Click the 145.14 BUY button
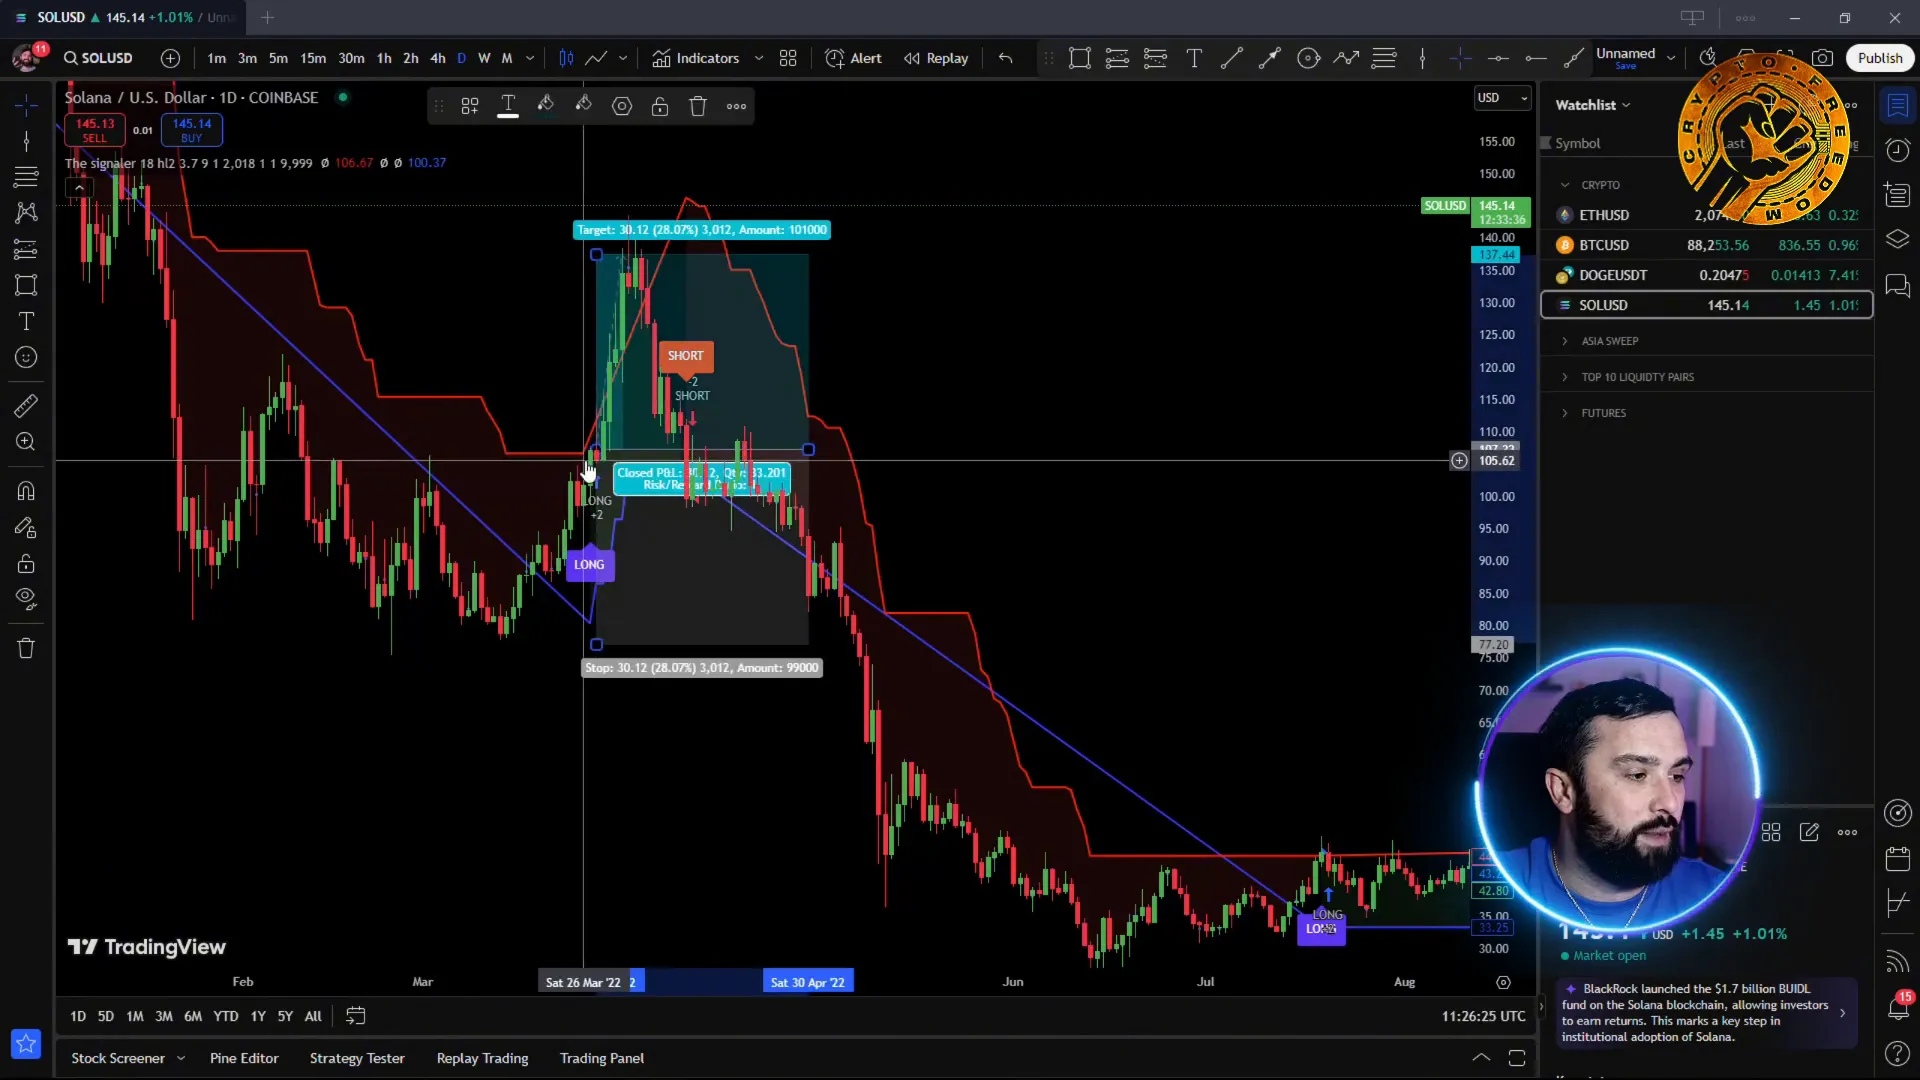Screen dimensions: 1920x1080 tap(192, 130)
